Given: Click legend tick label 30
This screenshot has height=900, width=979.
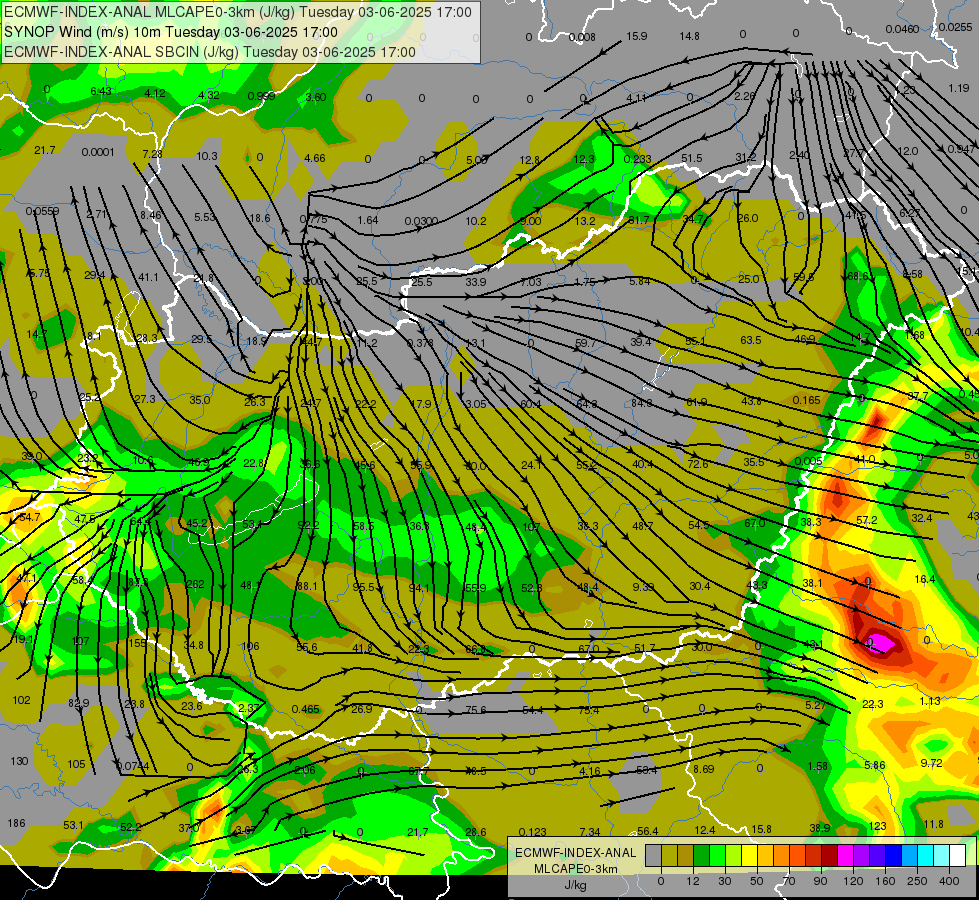Looking at the screenshot, I should coord(724,881).
